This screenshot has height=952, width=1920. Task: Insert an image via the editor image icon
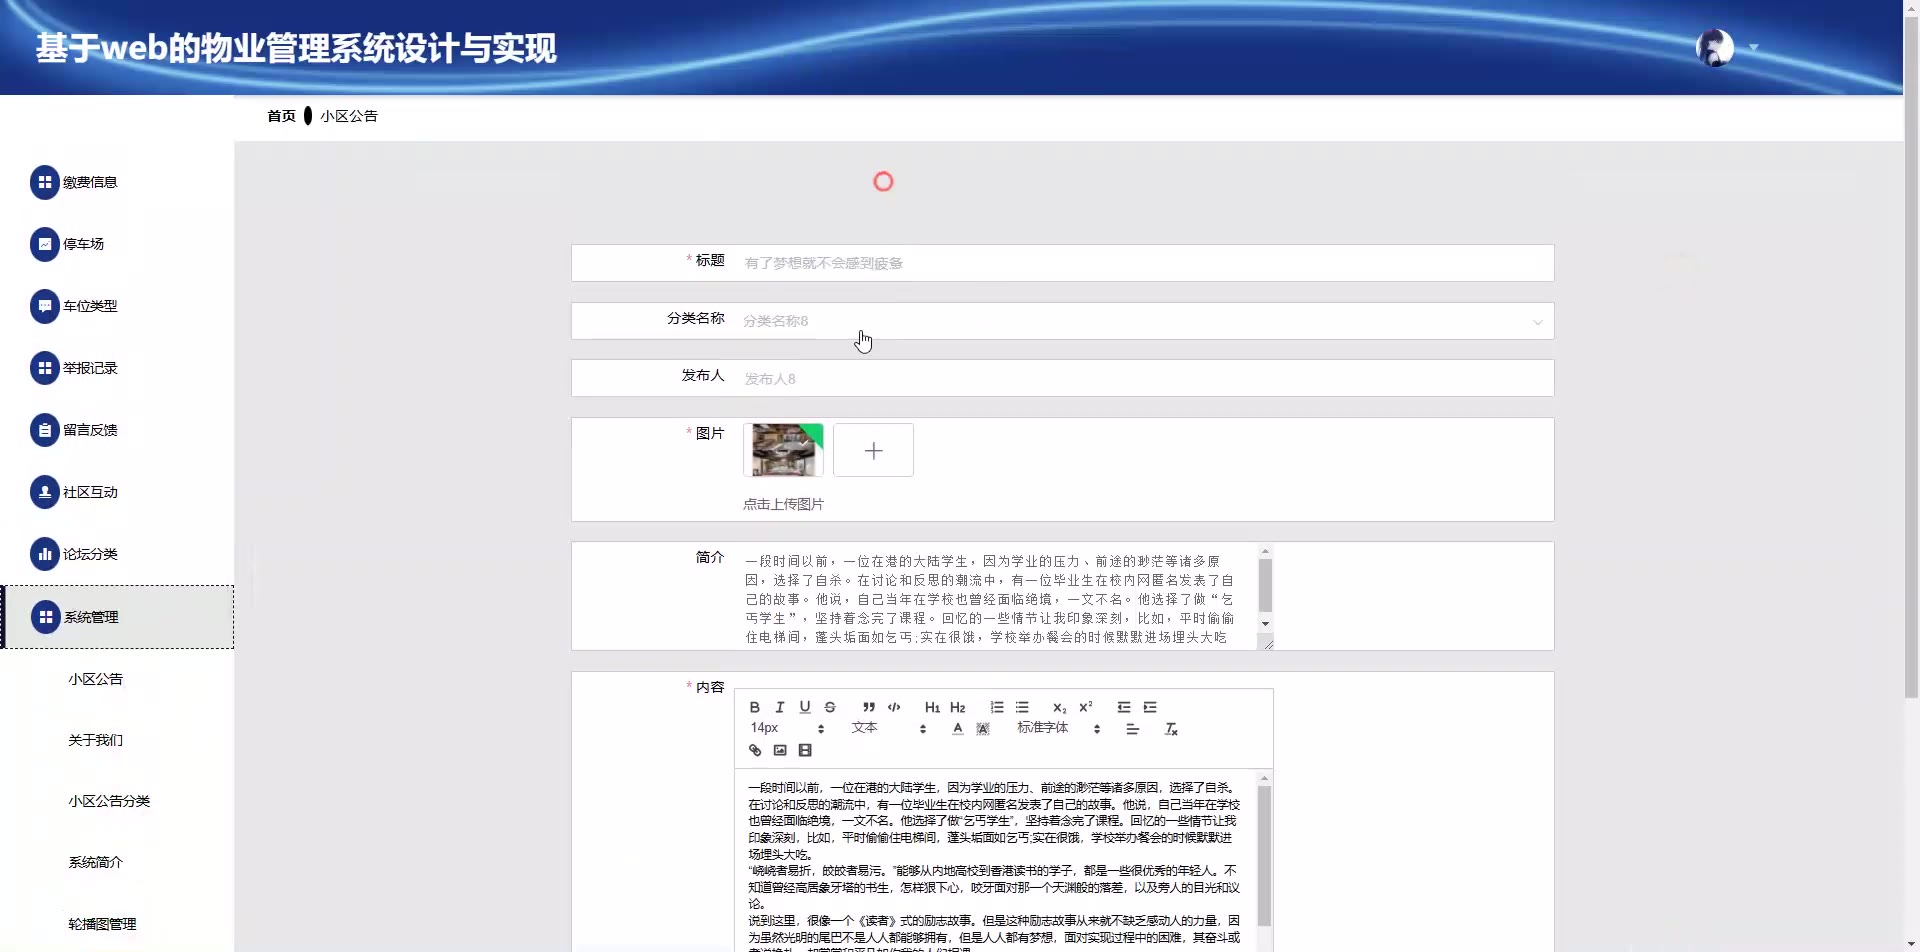(780, 751)
